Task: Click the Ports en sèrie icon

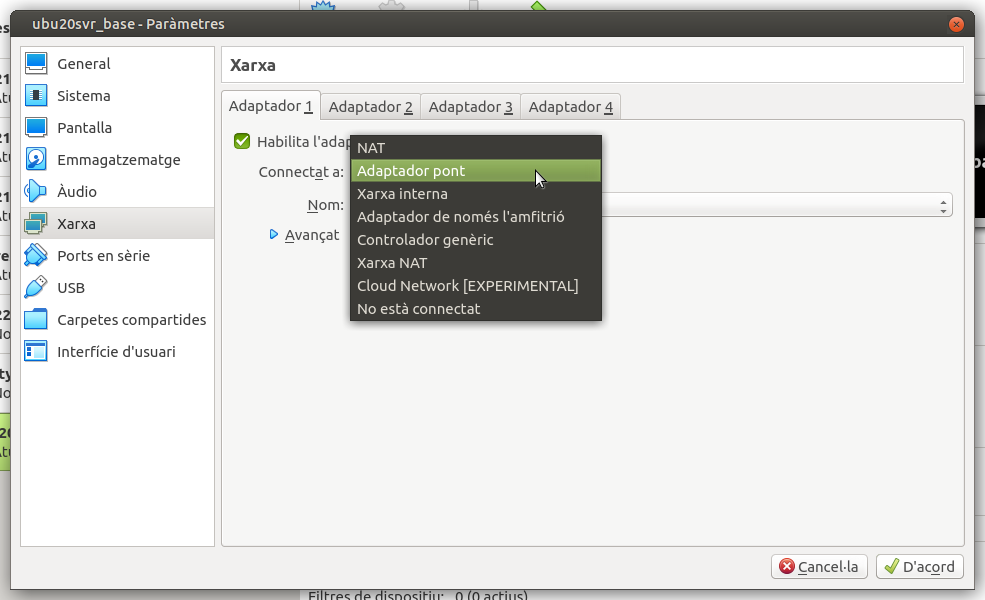Action: click(x=36, y=256)
